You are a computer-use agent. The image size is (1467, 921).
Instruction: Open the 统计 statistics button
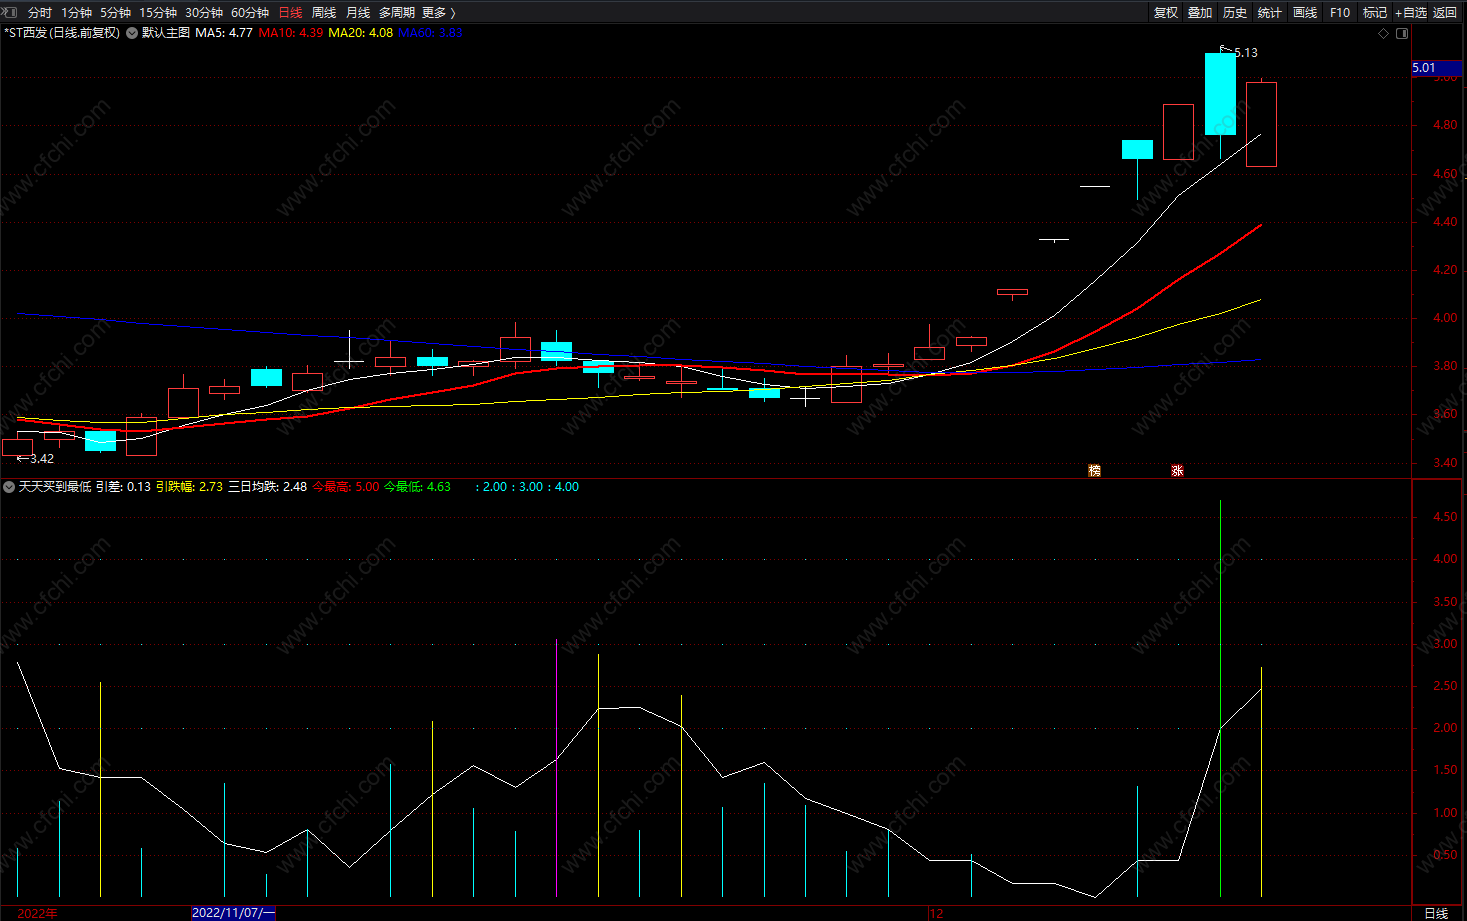(x=1270, y=13)
